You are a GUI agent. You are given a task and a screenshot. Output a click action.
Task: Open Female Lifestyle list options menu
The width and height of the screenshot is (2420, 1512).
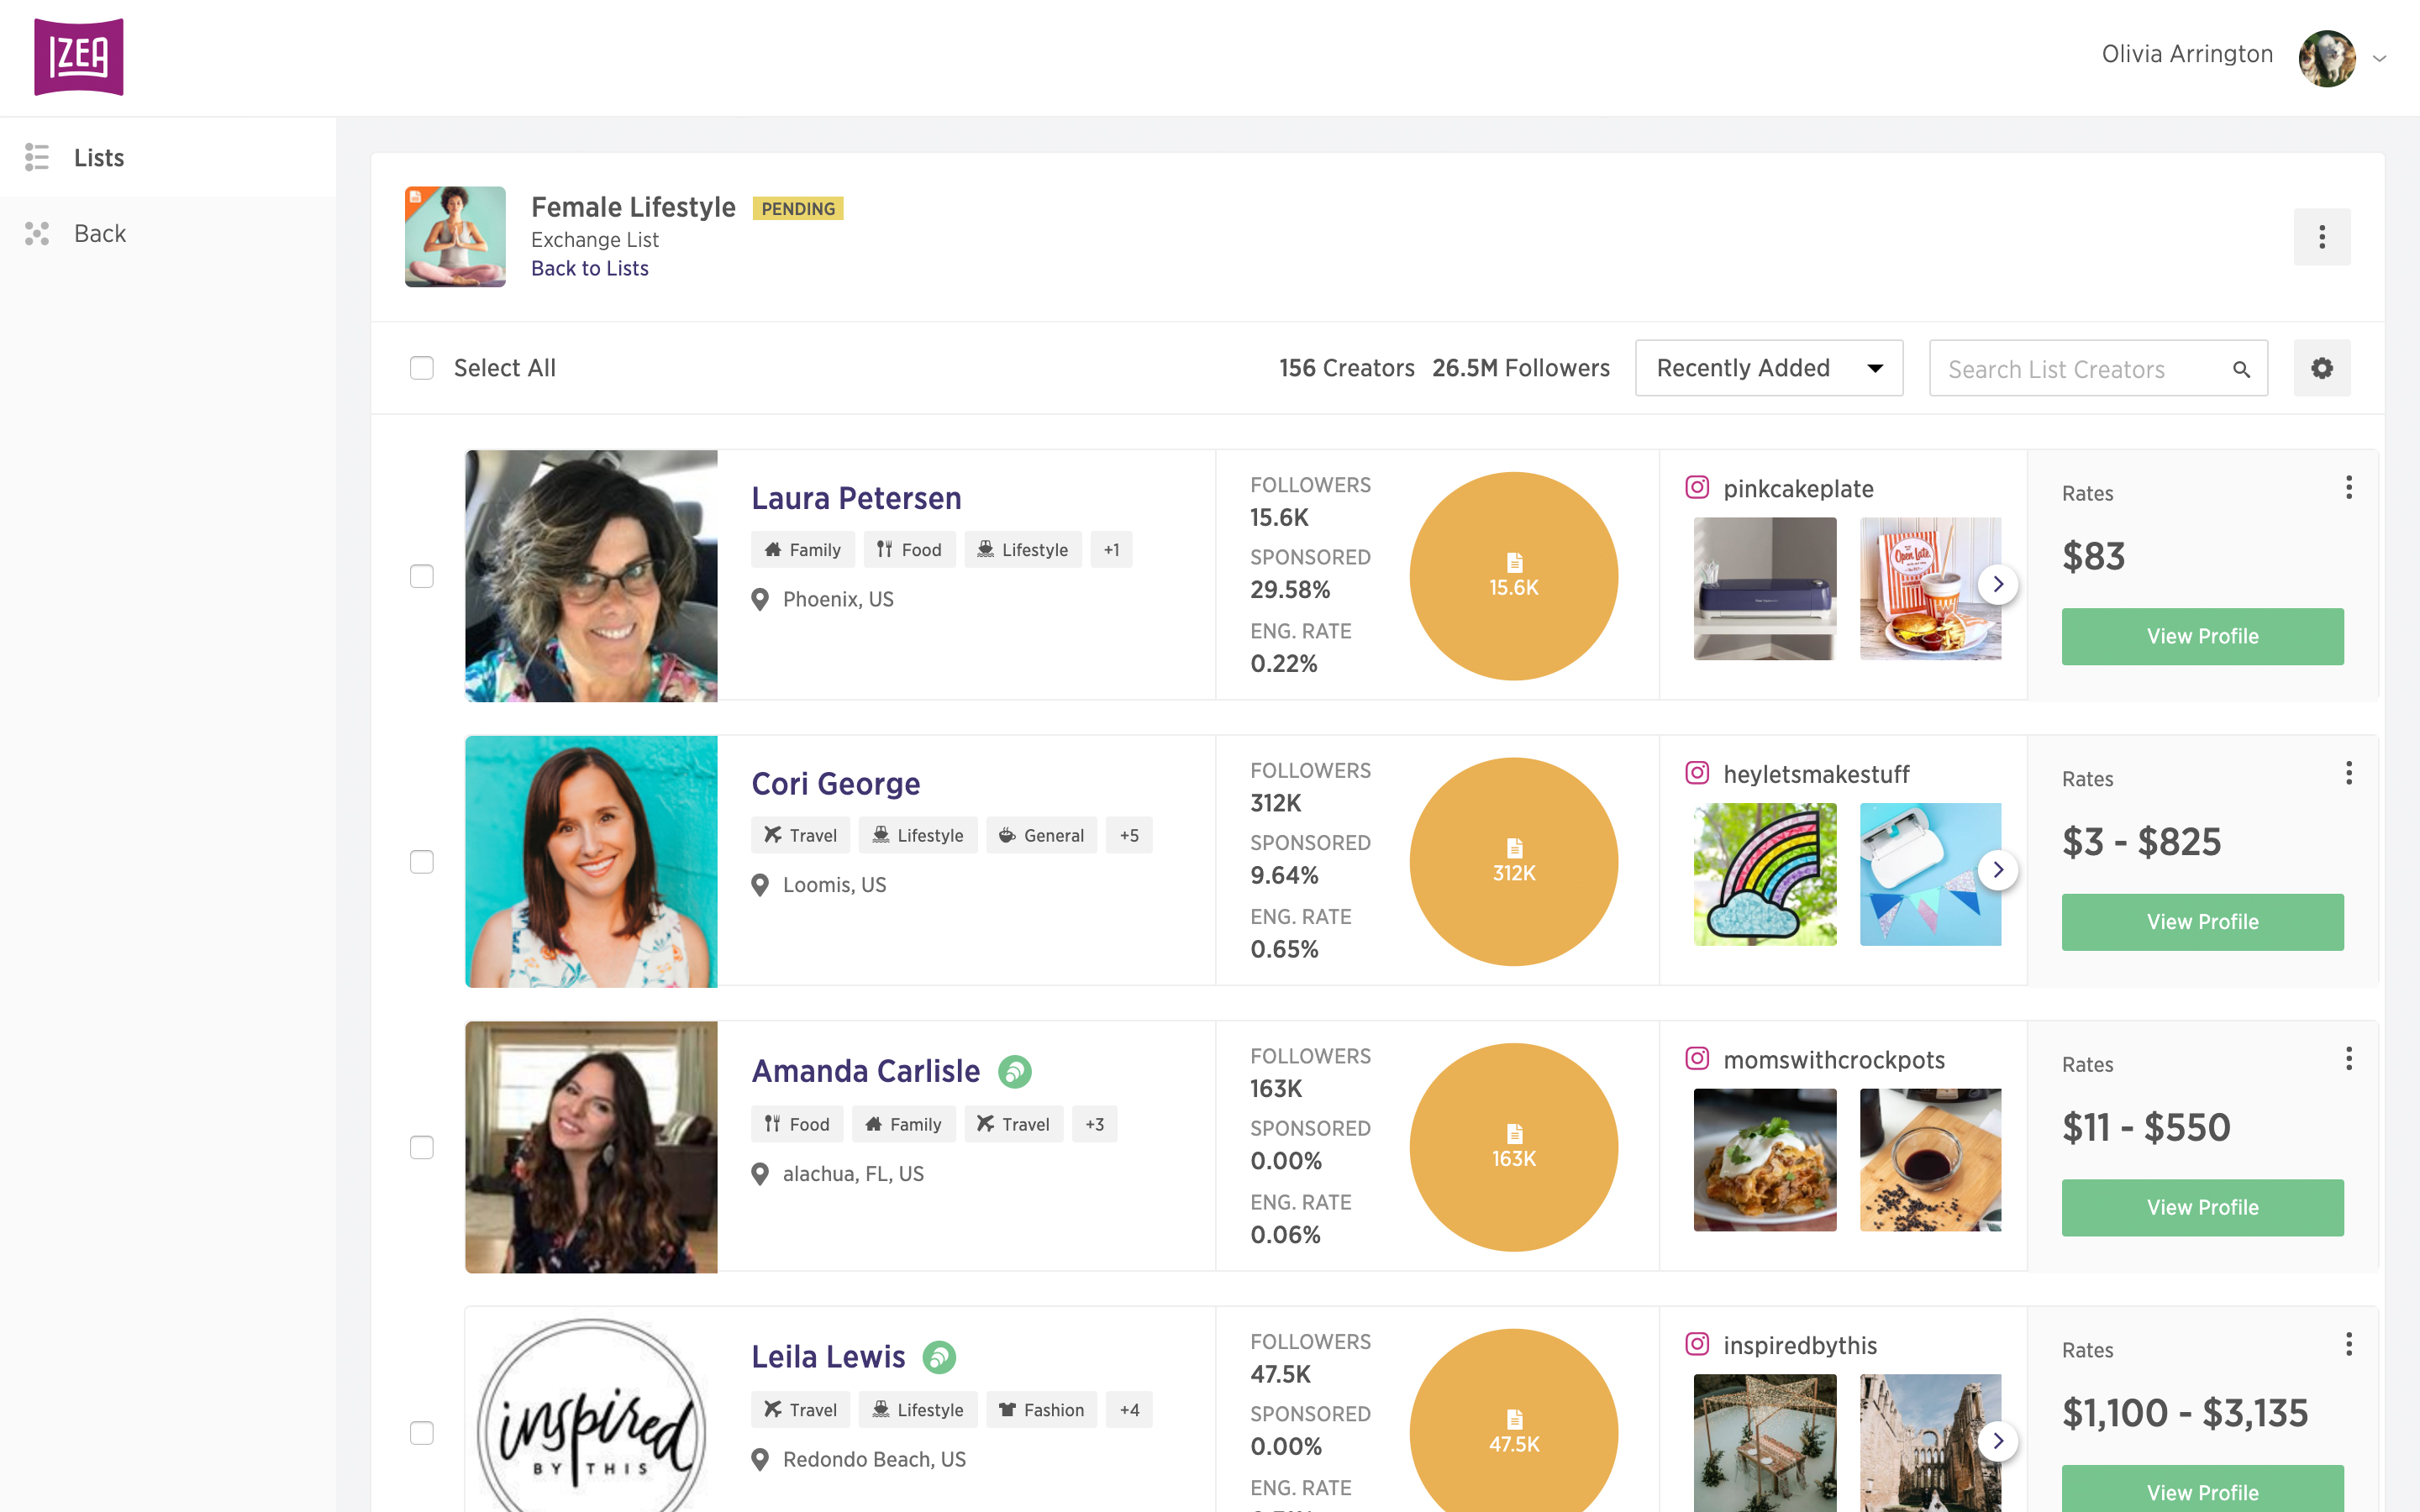[x=2321, y=237]
